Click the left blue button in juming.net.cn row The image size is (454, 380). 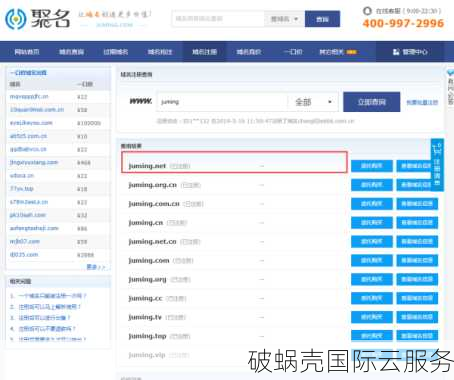tap(372, 241)
